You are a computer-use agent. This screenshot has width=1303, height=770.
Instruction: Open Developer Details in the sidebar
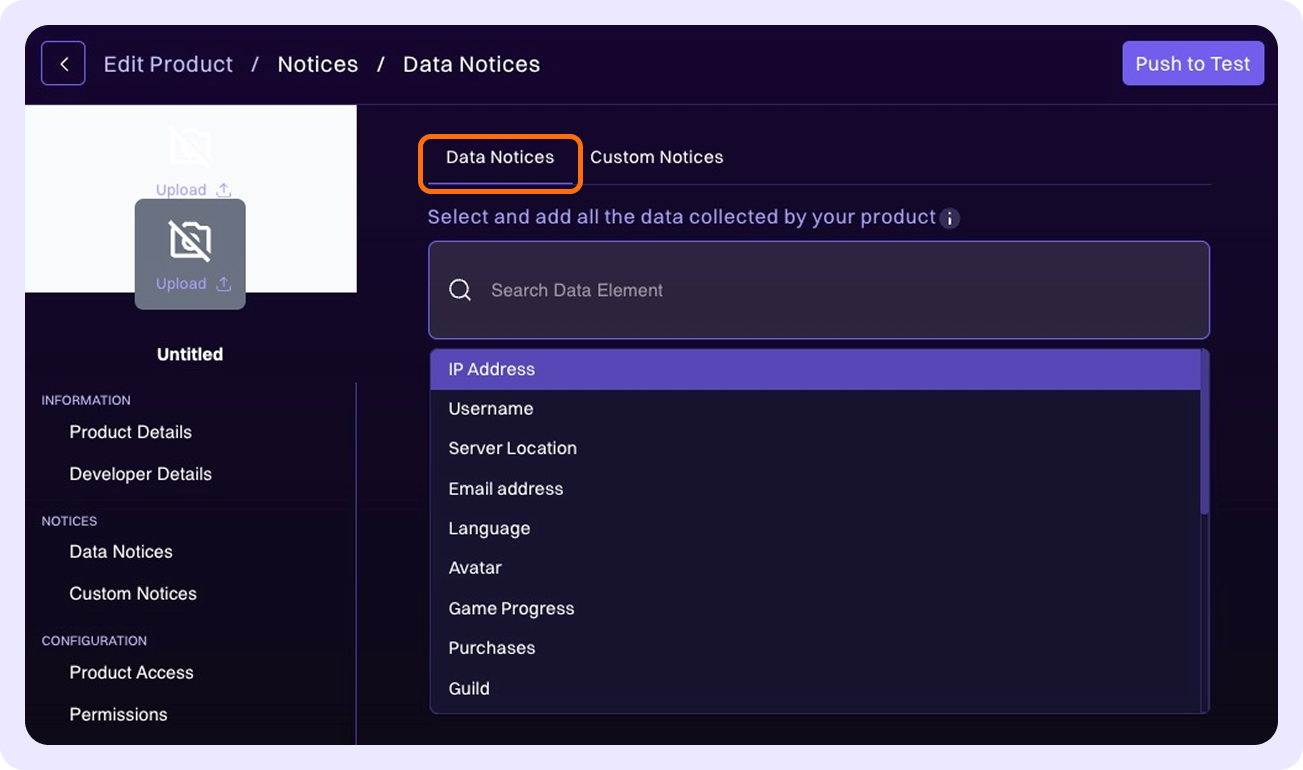(x=140, y=474)
